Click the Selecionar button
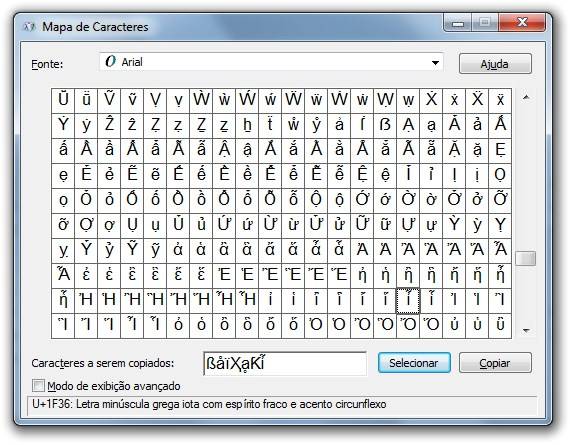This screenshot has width=570, height=445. pos(414,362)
